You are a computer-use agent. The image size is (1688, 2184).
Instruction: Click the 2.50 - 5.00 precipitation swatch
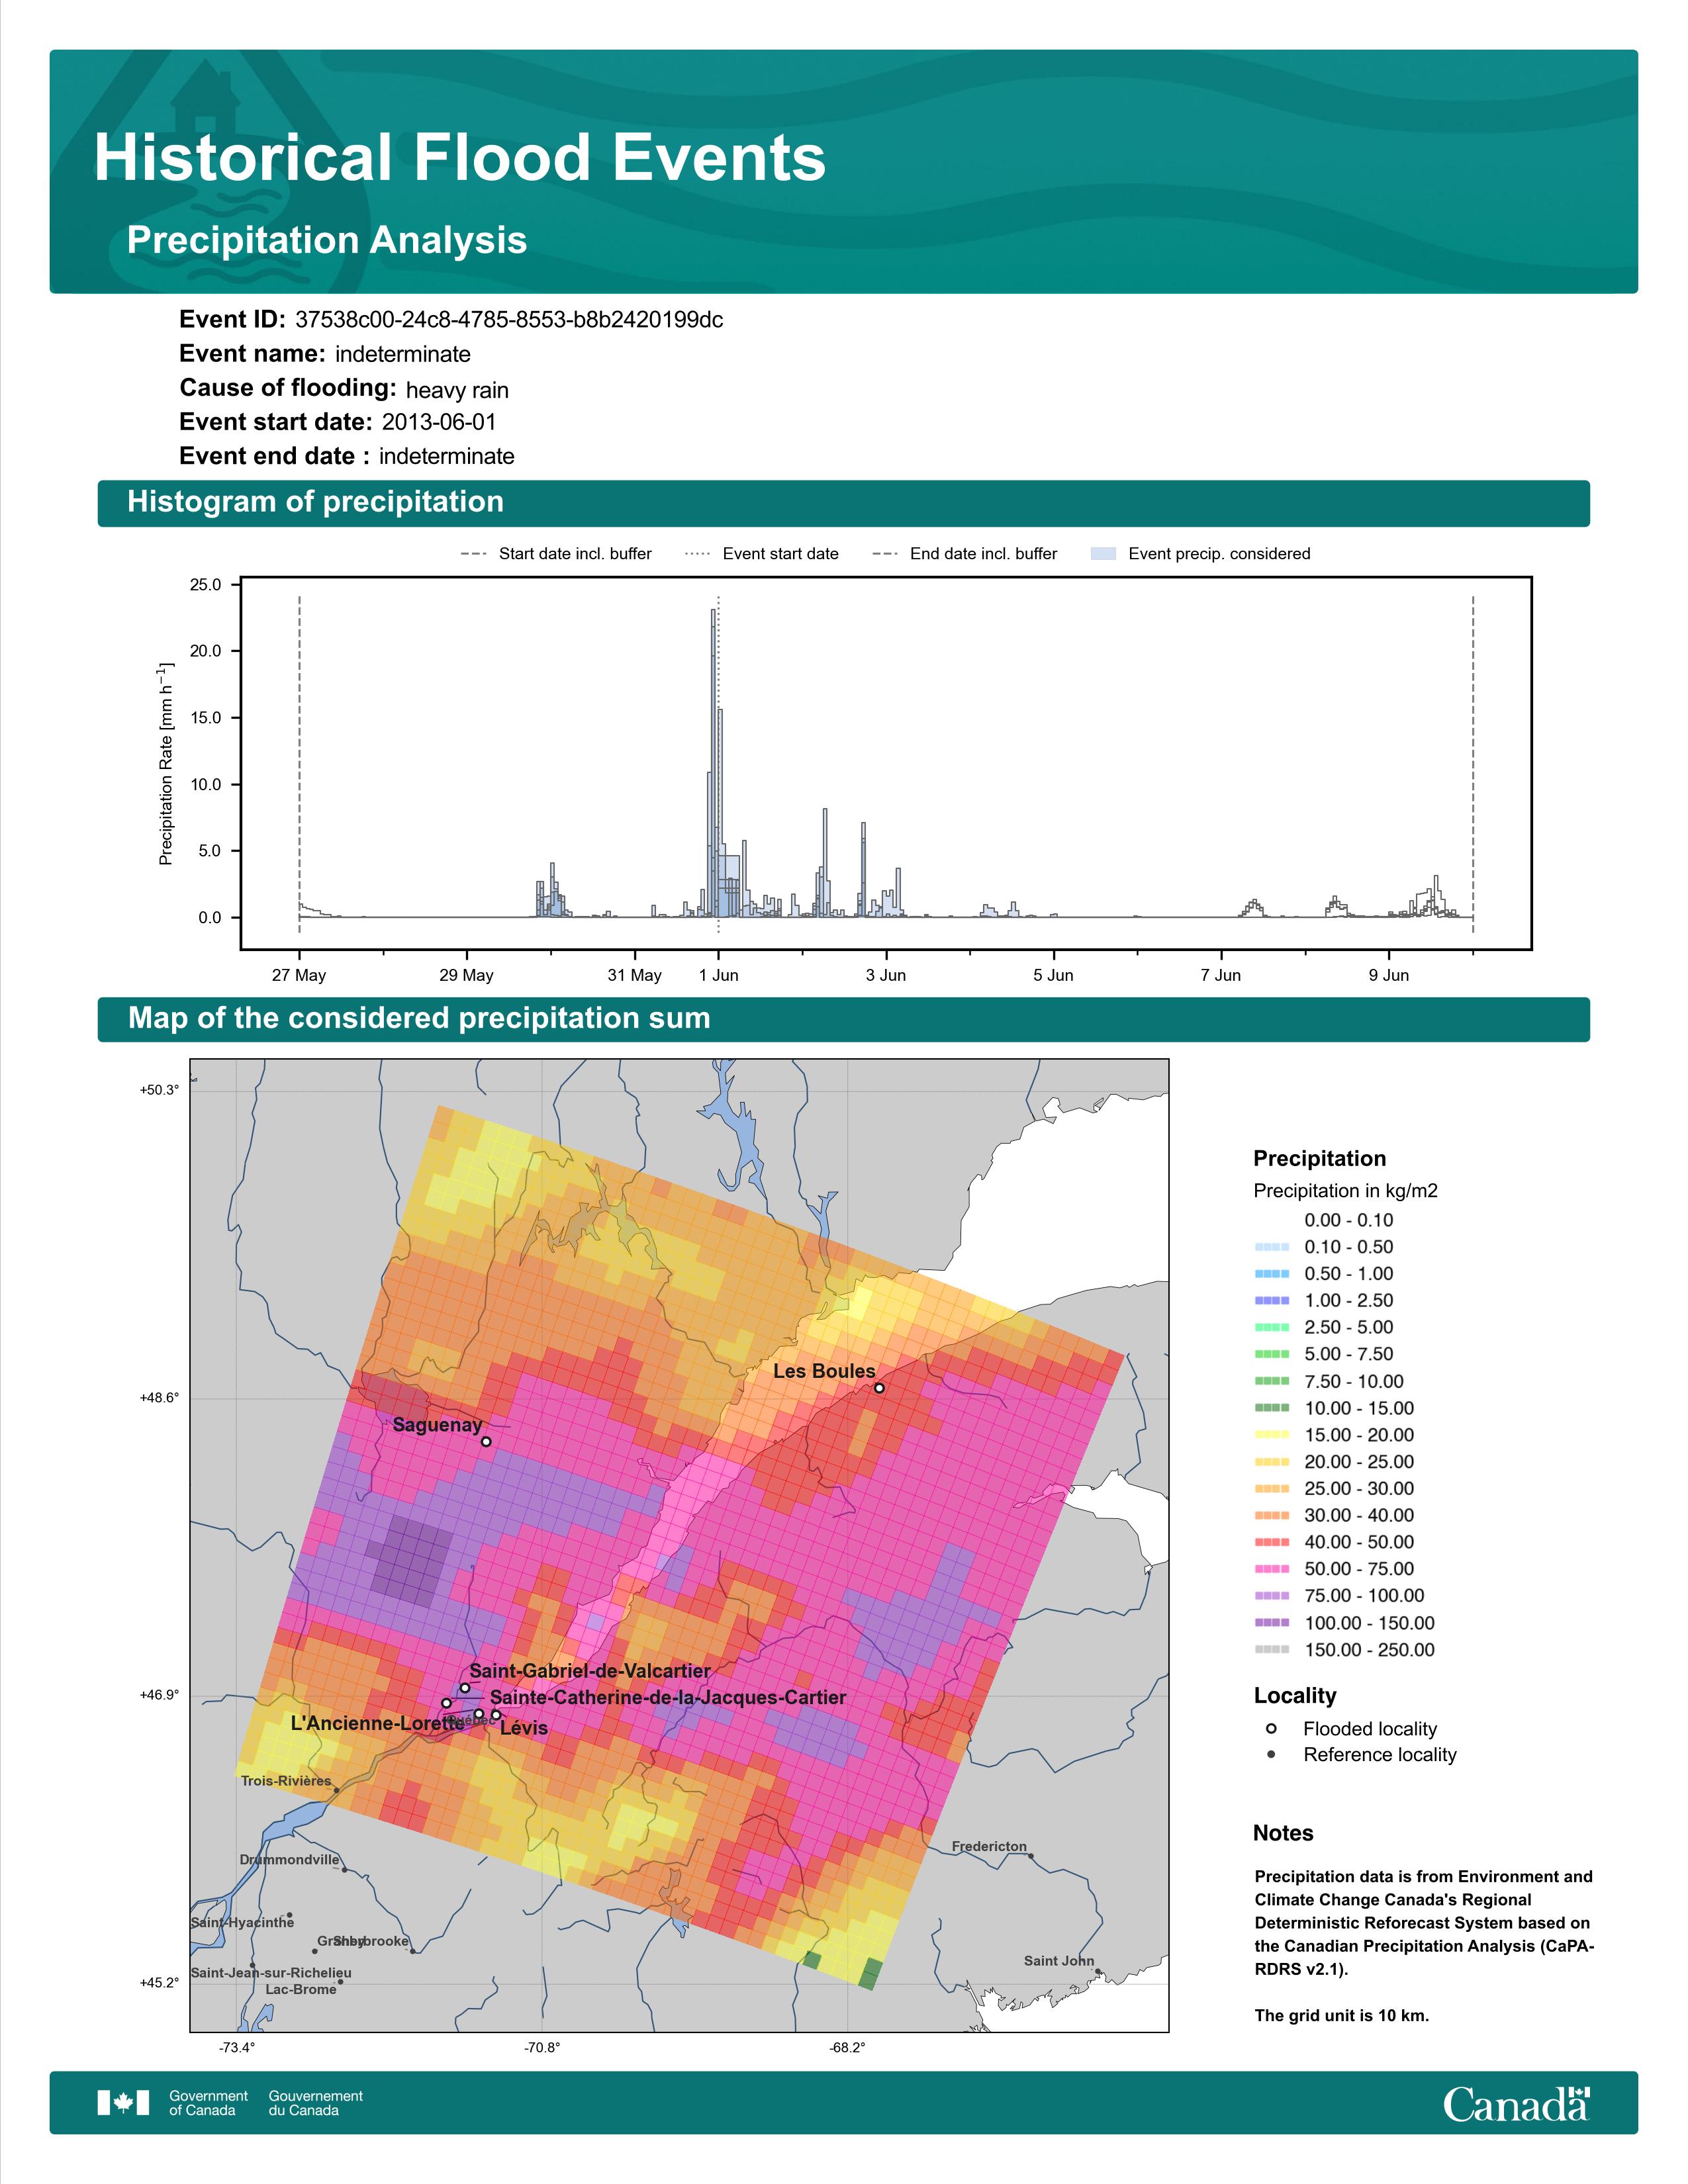[1271, 1328]
